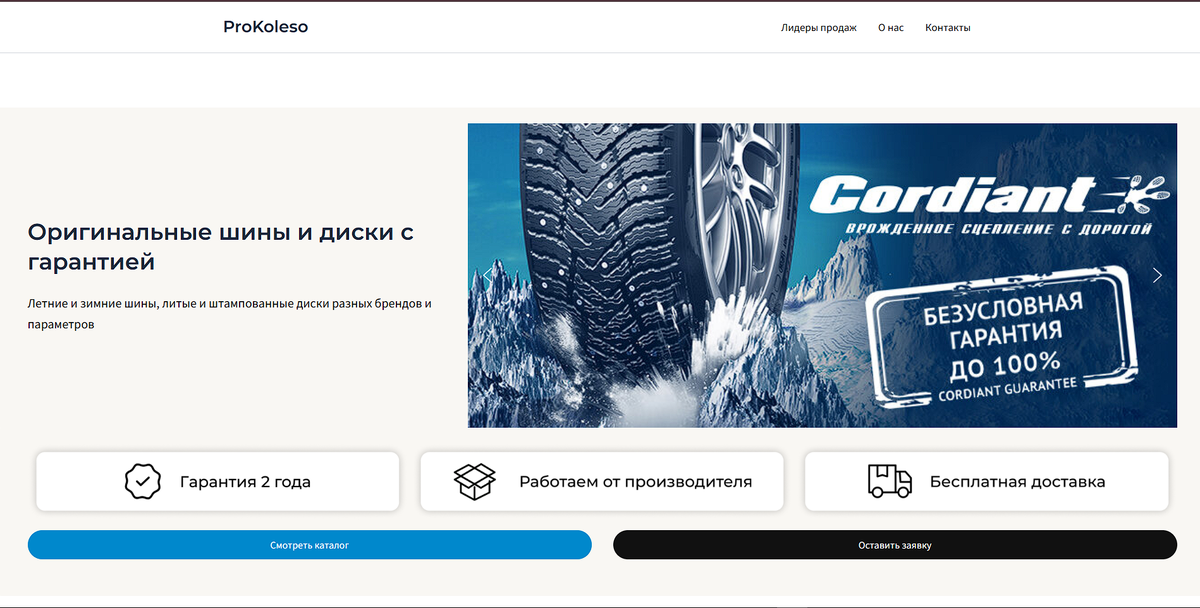1200x608 pixels.
Task: Click the Cordiant tire banner image
Action: click(822, 275)
